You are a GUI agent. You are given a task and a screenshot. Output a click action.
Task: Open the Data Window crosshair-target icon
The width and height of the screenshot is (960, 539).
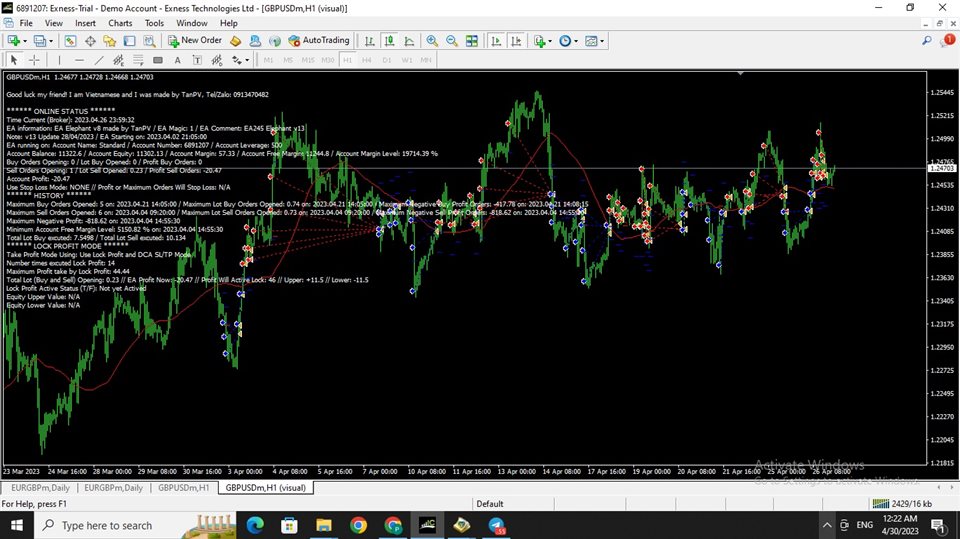click(90, 41)
